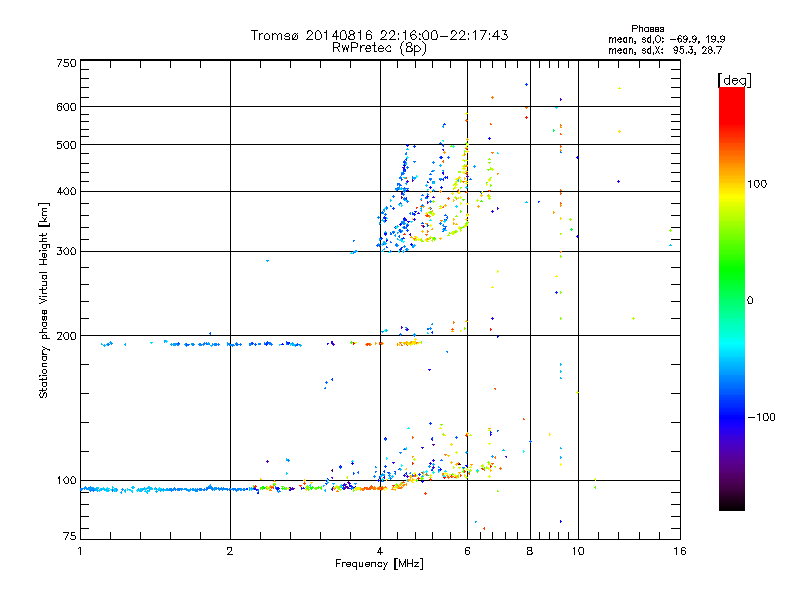Click the plot title "Tromsø 20140816 22:16:00-22:17:43"

tap(379, 35)
